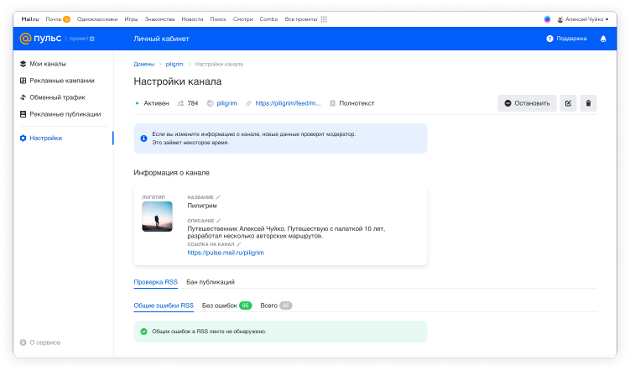Switch to Бан публикаций tab
630x371 pixels.
[x=211, y=282]
